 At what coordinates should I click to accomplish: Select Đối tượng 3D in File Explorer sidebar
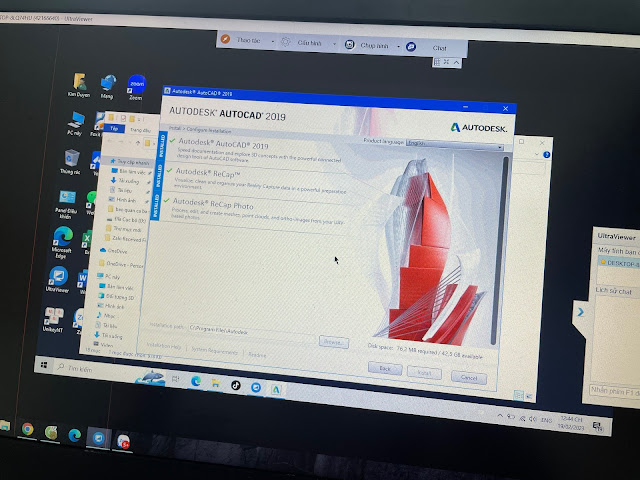tap(117, 296)
